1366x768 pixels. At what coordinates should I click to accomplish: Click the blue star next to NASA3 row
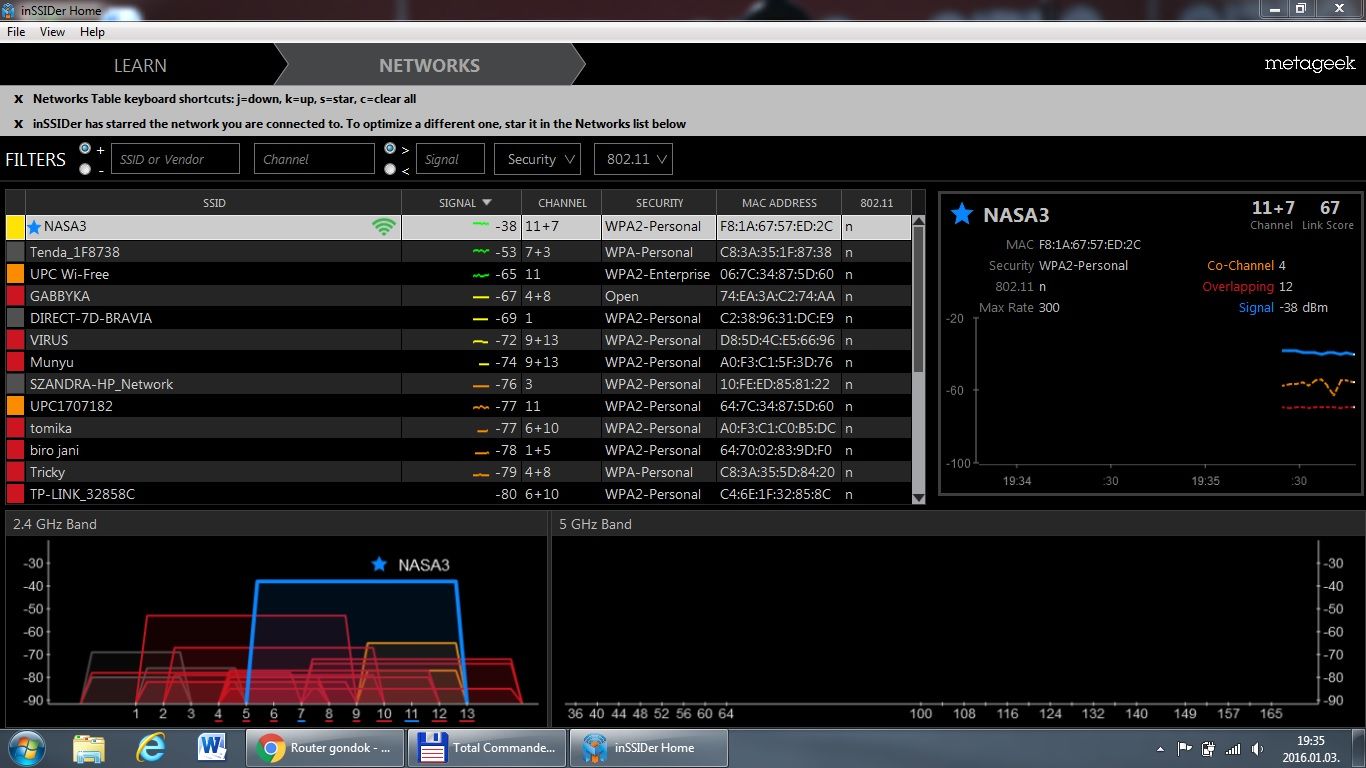[x=34, y=227]
